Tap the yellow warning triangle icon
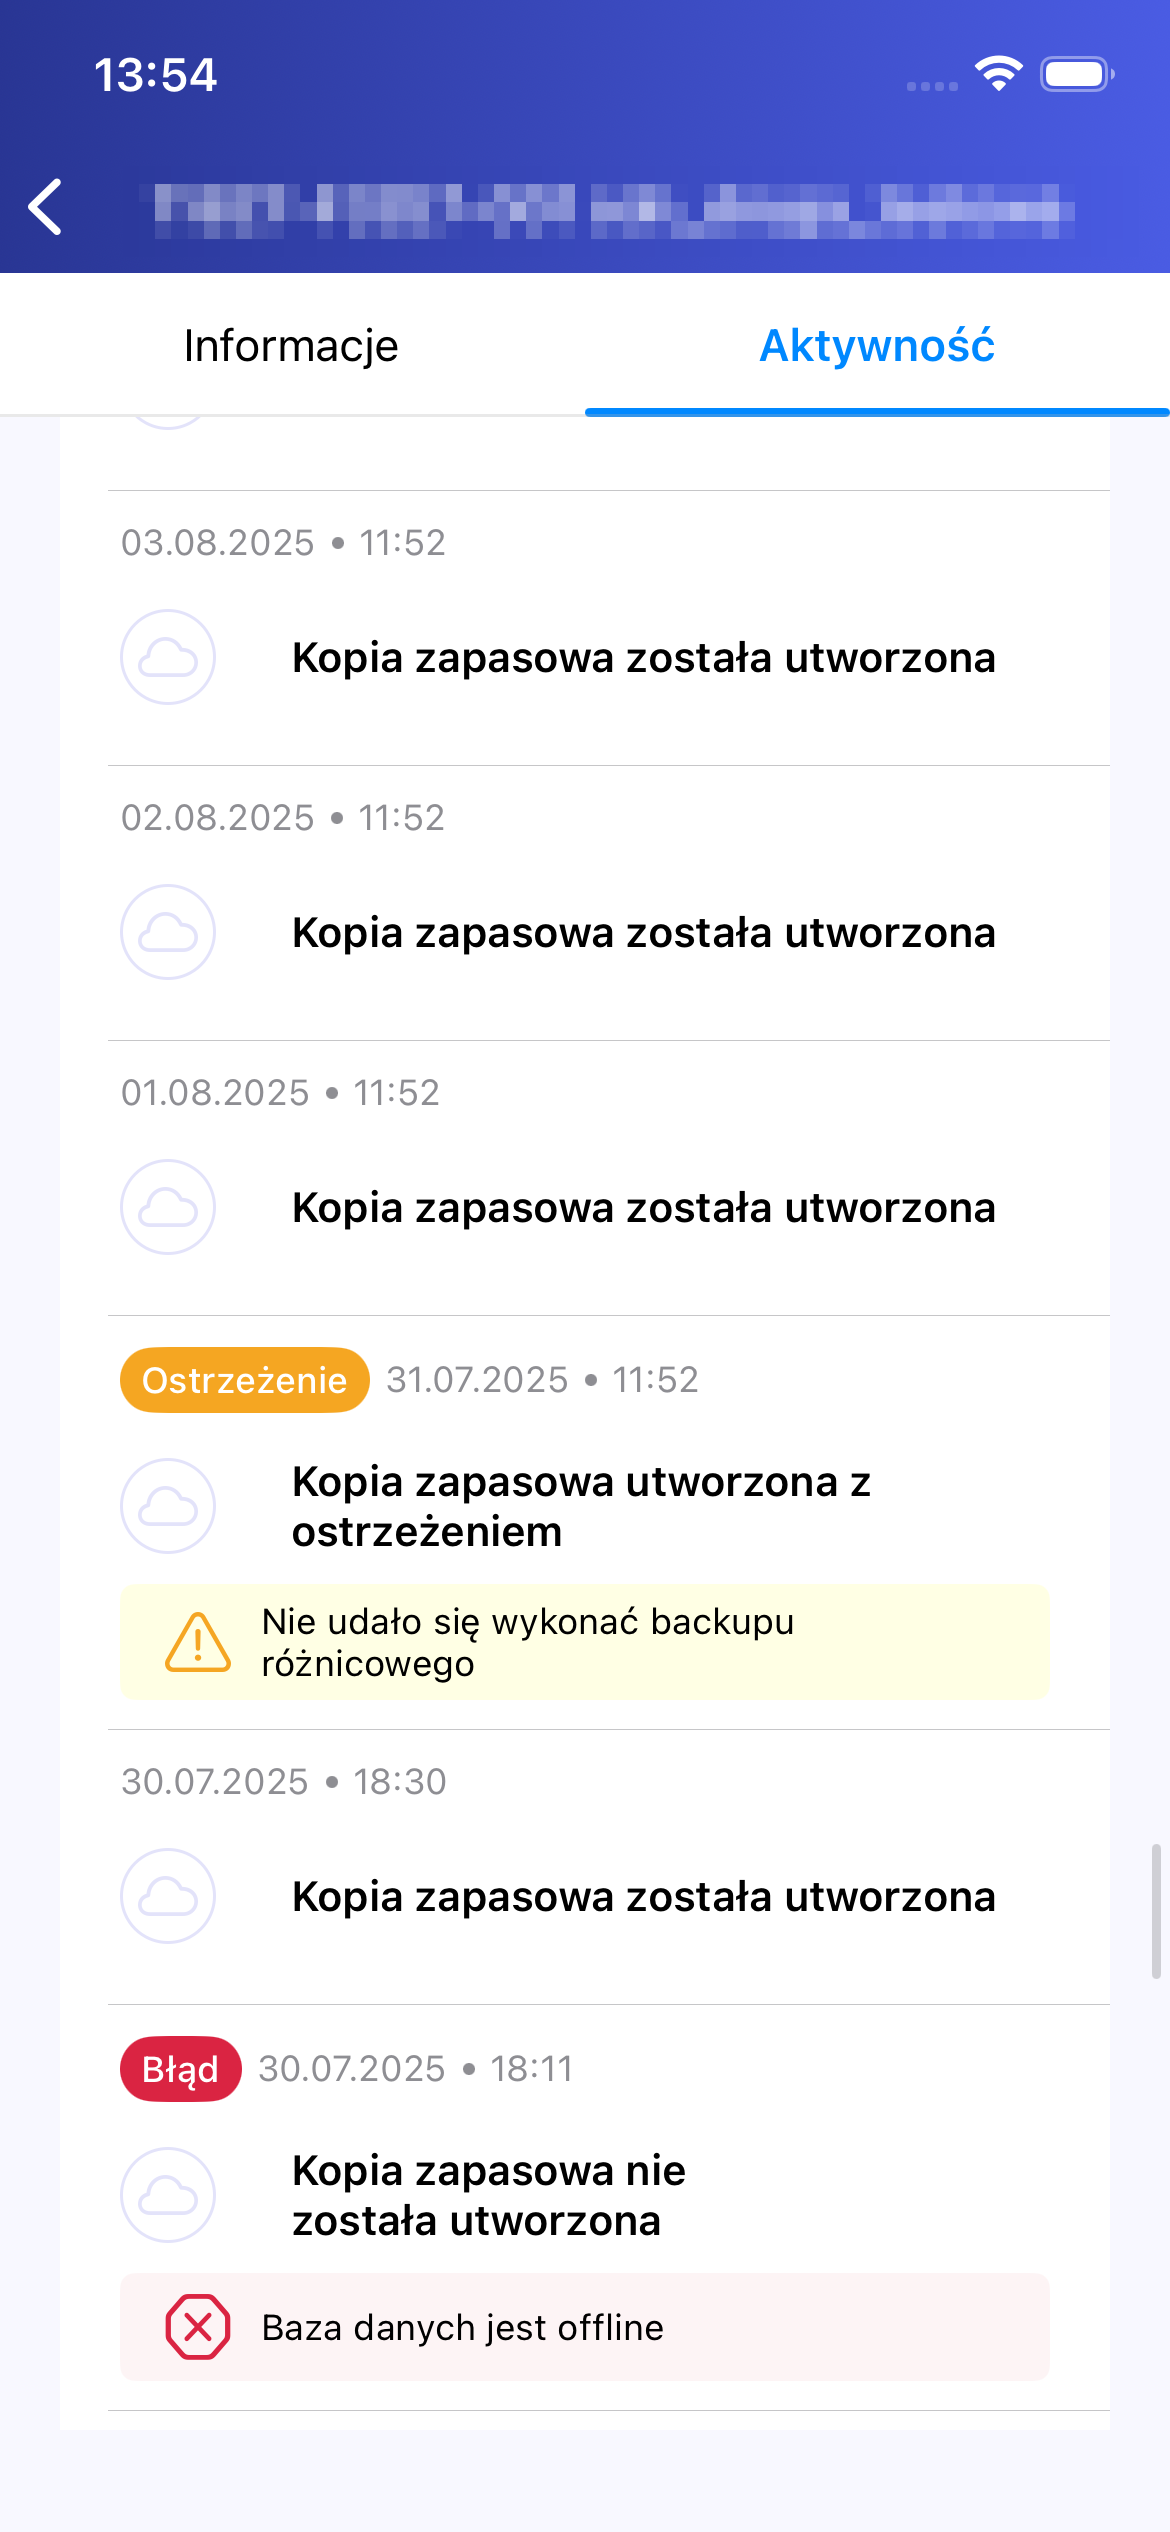The width and height of the screenshot is (1170, 2532). click(x=198, y=1642)
